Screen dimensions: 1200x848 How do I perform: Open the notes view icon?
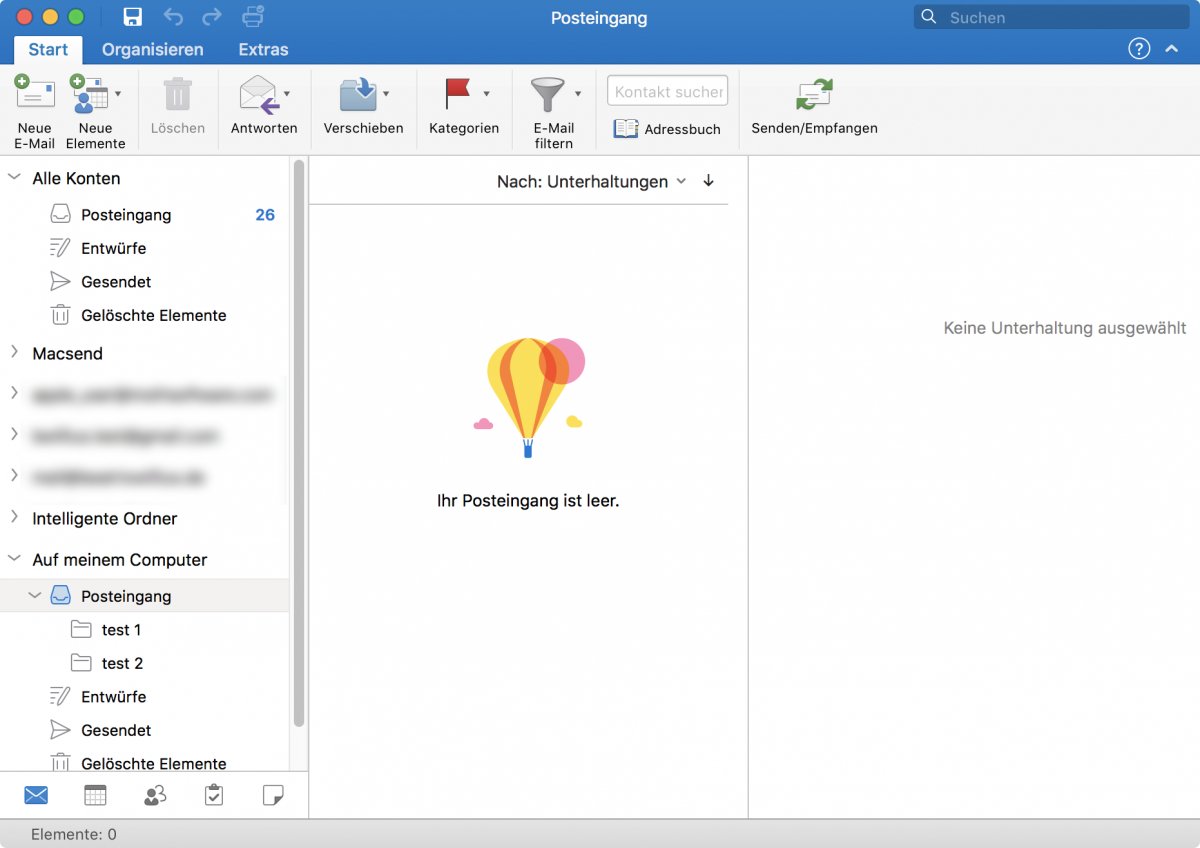pos(272,794)
